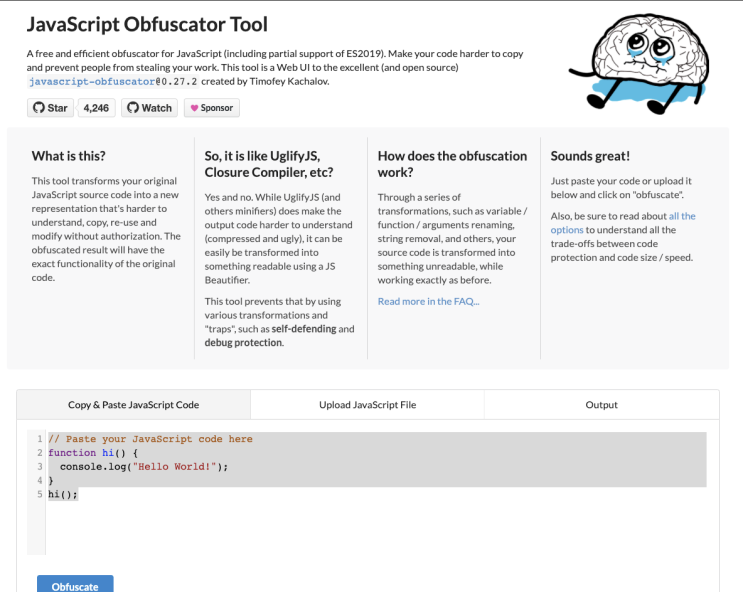Screen dimensions: 743x592
Task: Open the Output tab
Action: click(x=602, y=405)
